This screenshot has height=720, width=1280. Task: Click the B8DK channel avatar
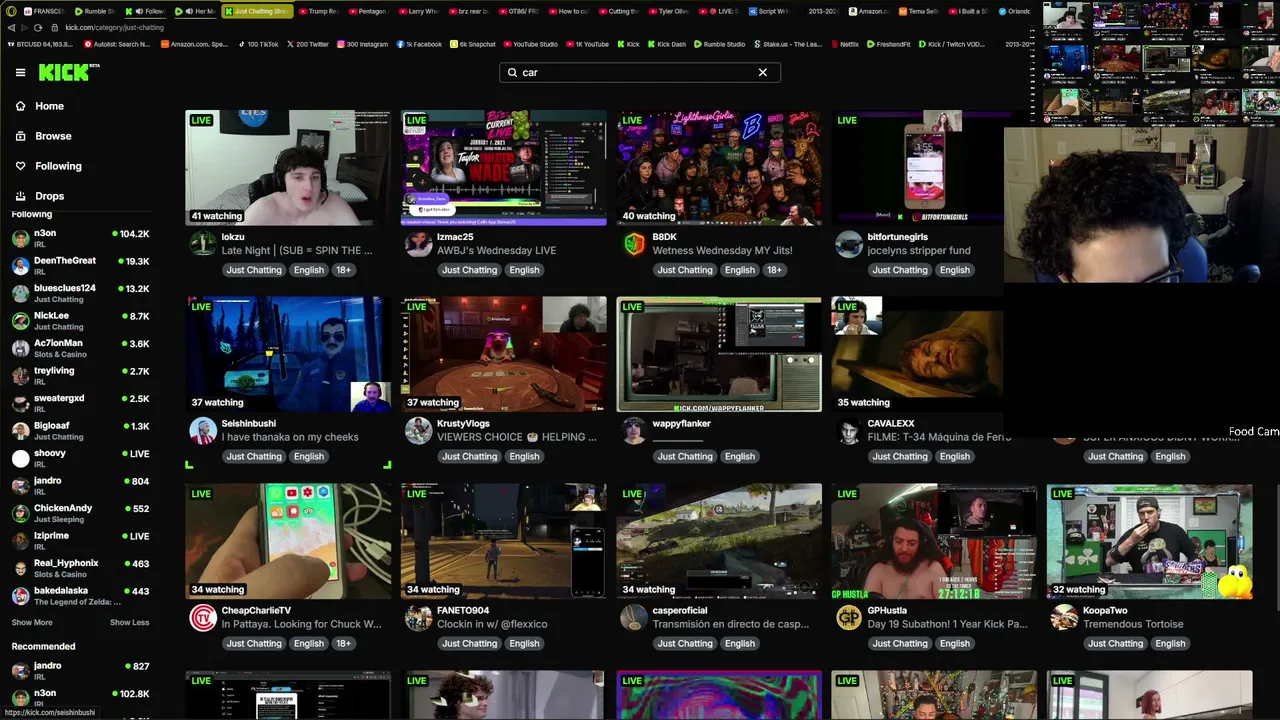pos(634,244)
